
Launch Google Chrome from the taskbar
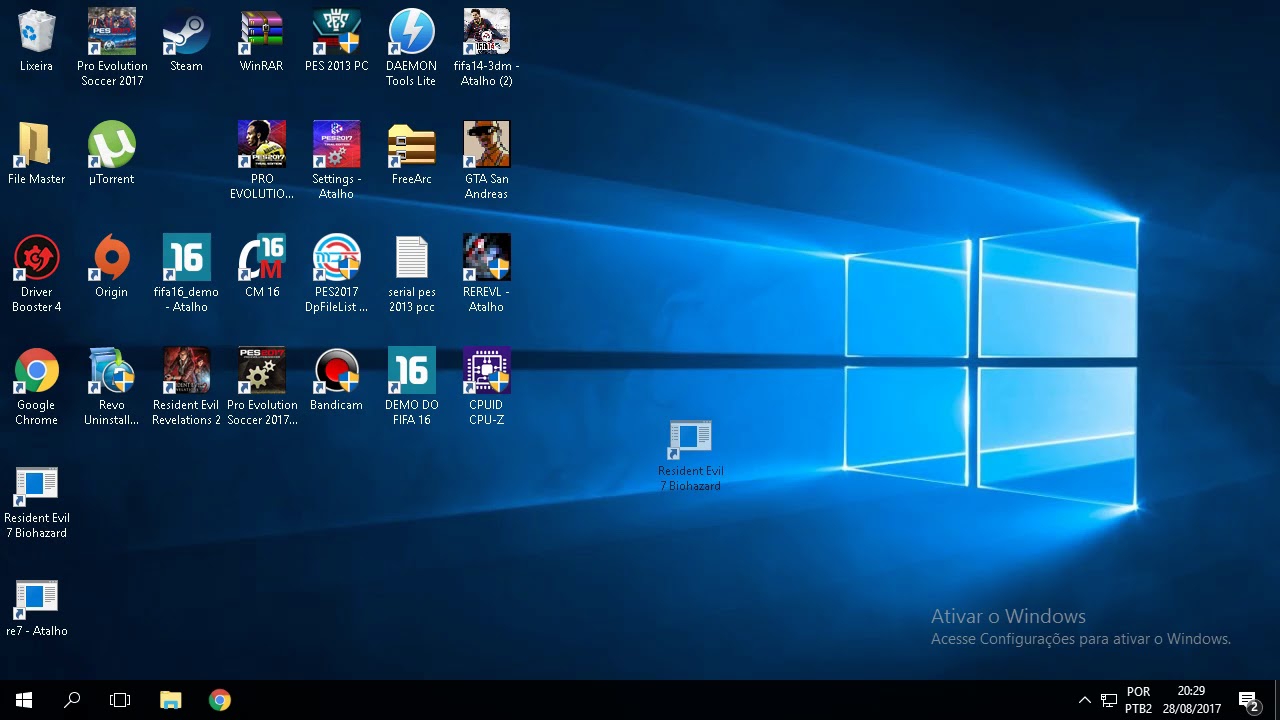pos(219,699)
